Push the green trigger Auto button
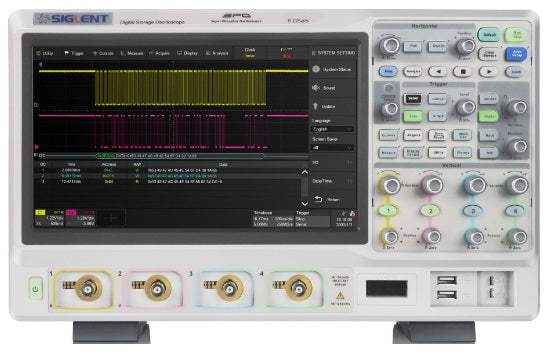The width and height of the screenshot is (553, 364). click(413, 116)
